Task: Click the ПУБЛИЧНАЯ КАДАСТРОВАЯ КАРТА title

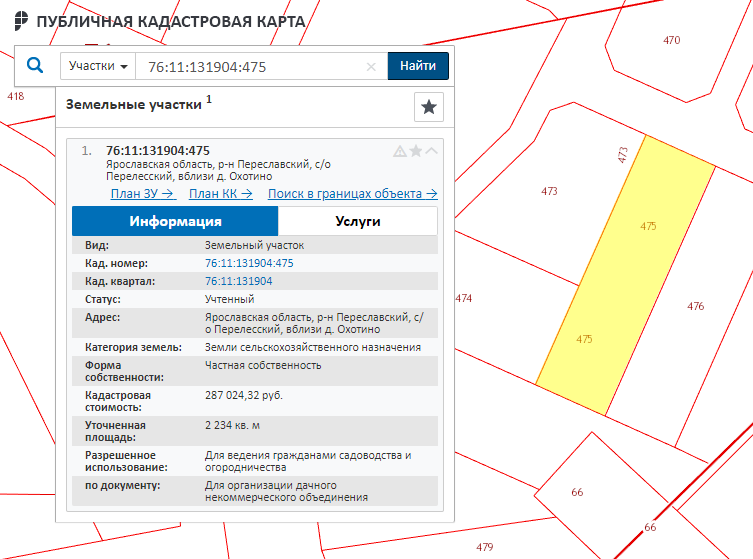Action: [171, 22]
